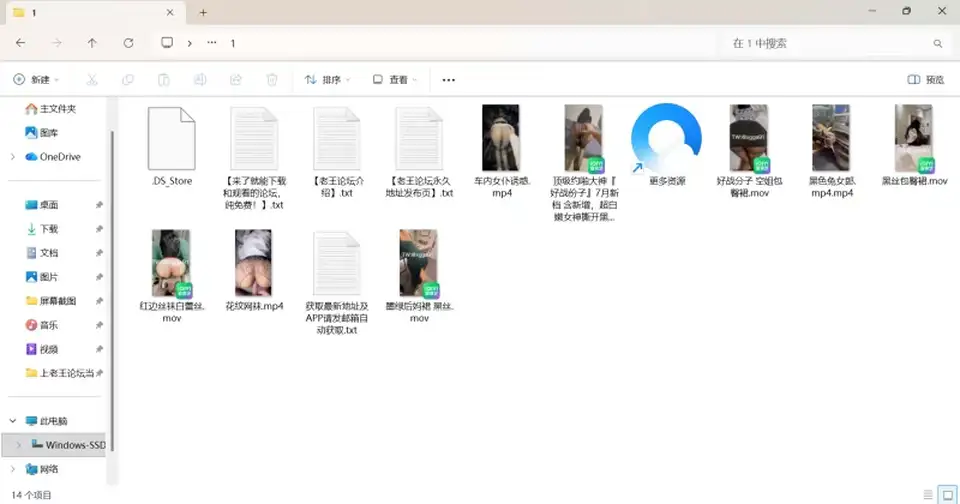Switch to large icons view in status bar

(x=948, y=494)
